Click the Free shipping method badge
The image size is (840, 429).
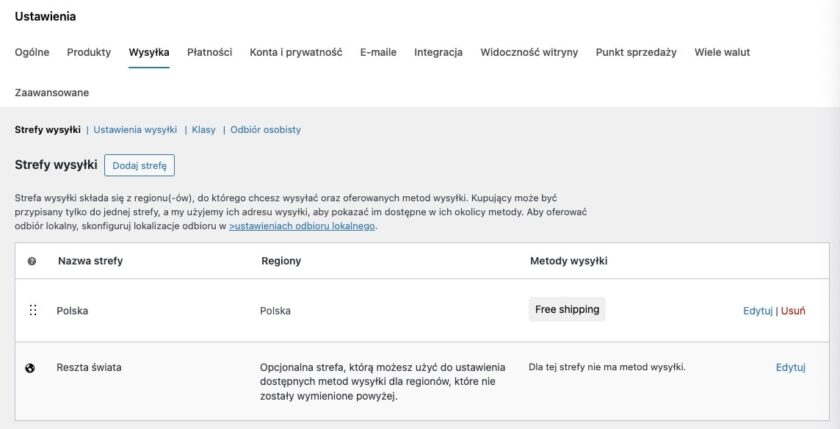[x=567, y=310]
